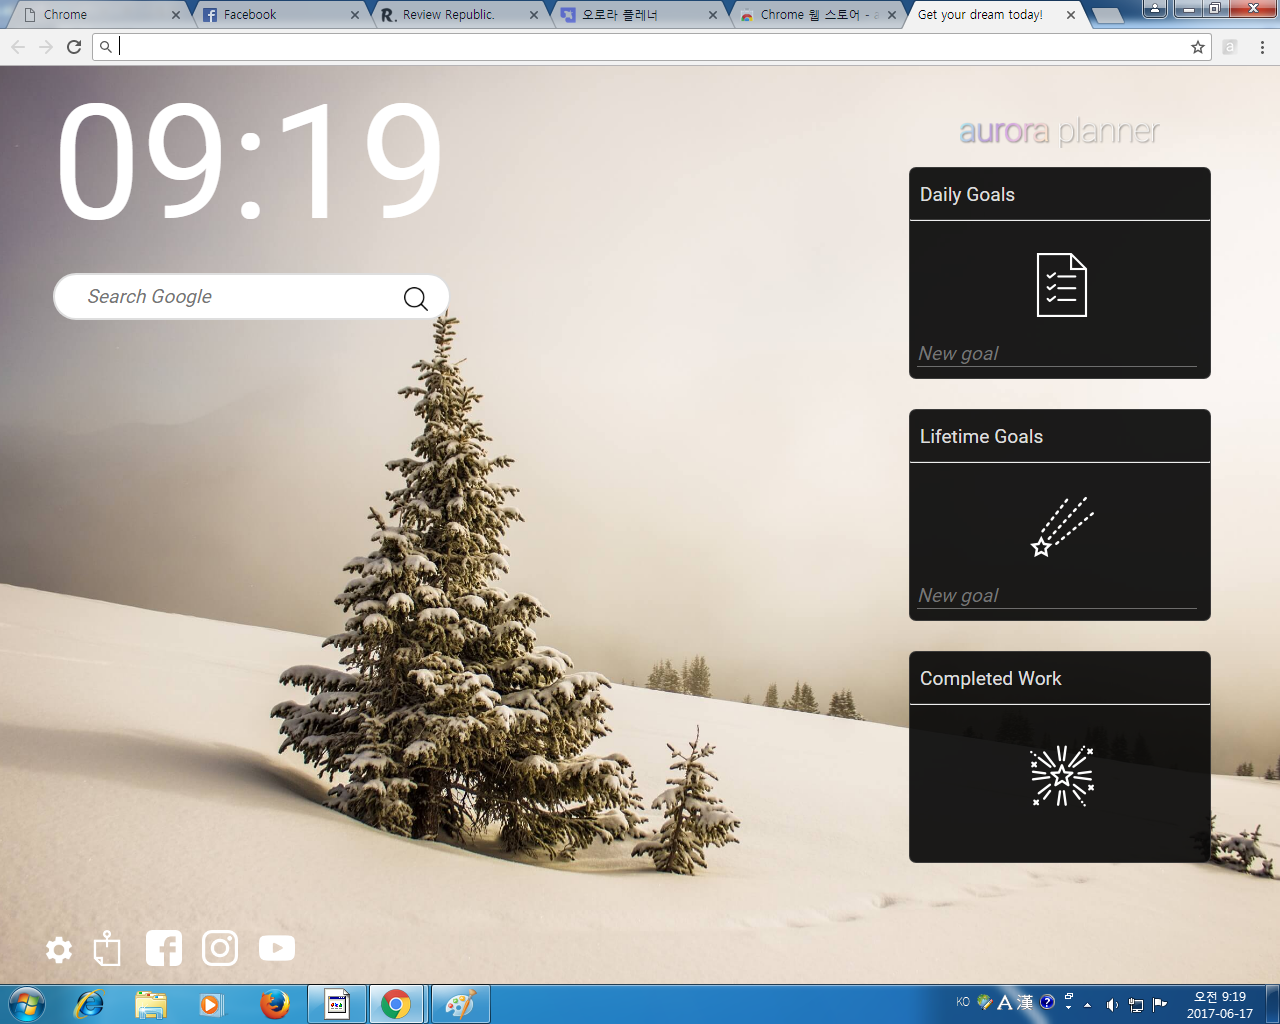
Task: Click the Hanja 漢 conversion icon
Action: [1025, 1002]
